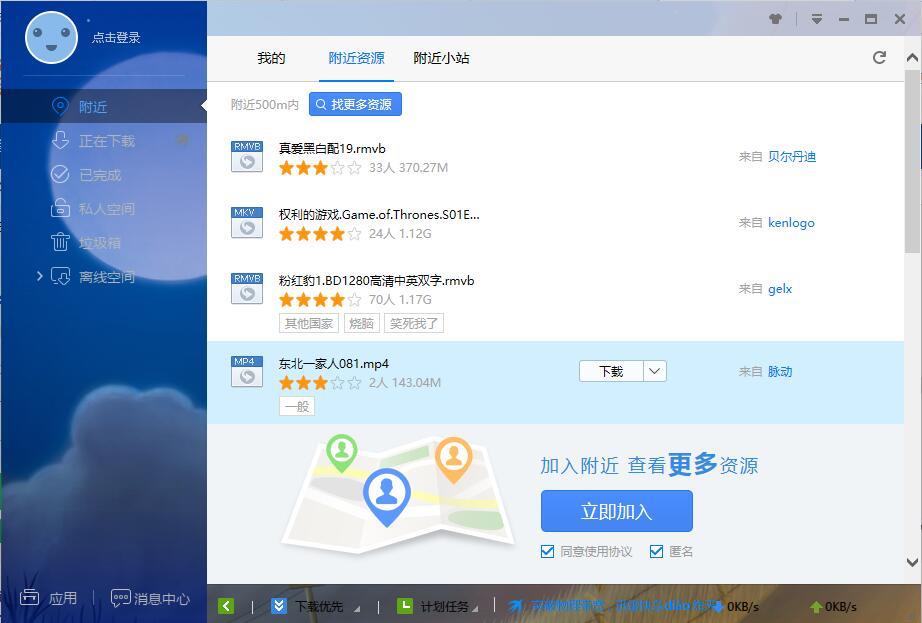
Task: Open the main menu dropdown in title bar
Action: click(x=817, y=19)
